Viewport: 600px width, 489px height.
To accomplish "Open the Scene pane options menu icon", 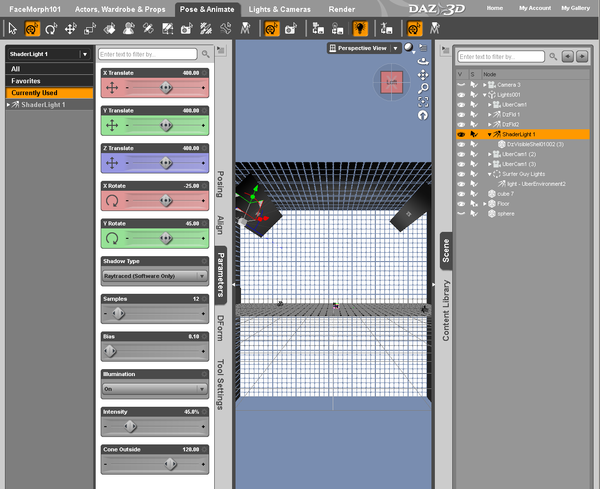I will pos(445,50).
